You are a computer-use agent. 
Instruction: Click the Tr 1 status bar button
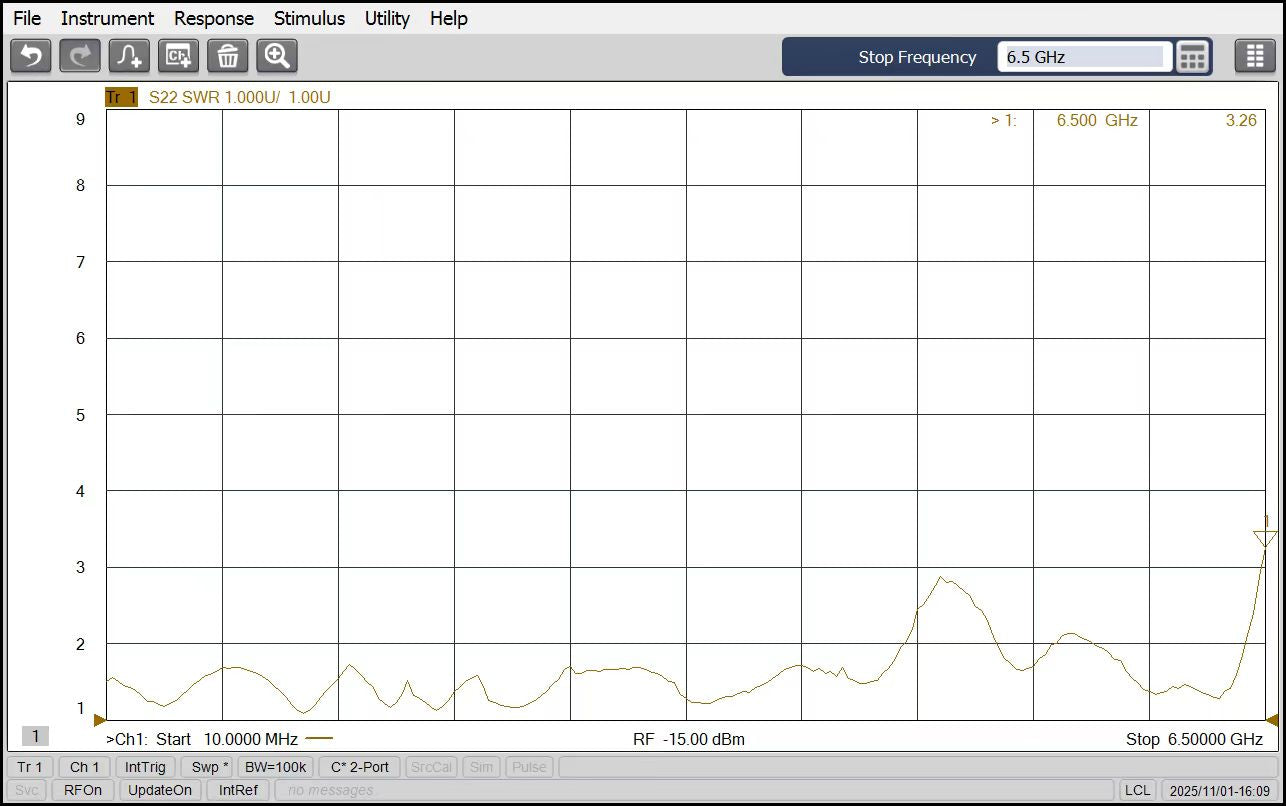click(30, 767)
